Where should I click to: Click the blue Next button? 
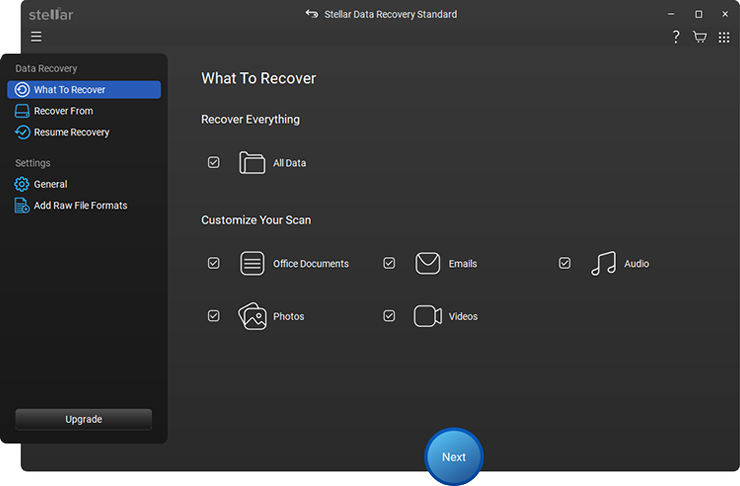pyautogui.click(x=454, y=457)
